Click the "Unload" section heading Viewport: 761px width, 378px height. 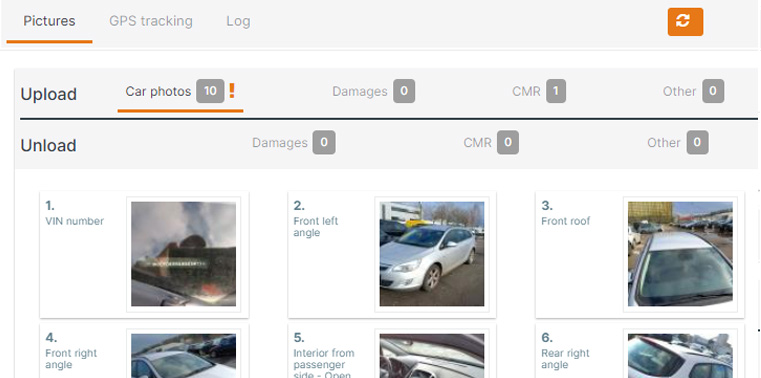point(49,146)
